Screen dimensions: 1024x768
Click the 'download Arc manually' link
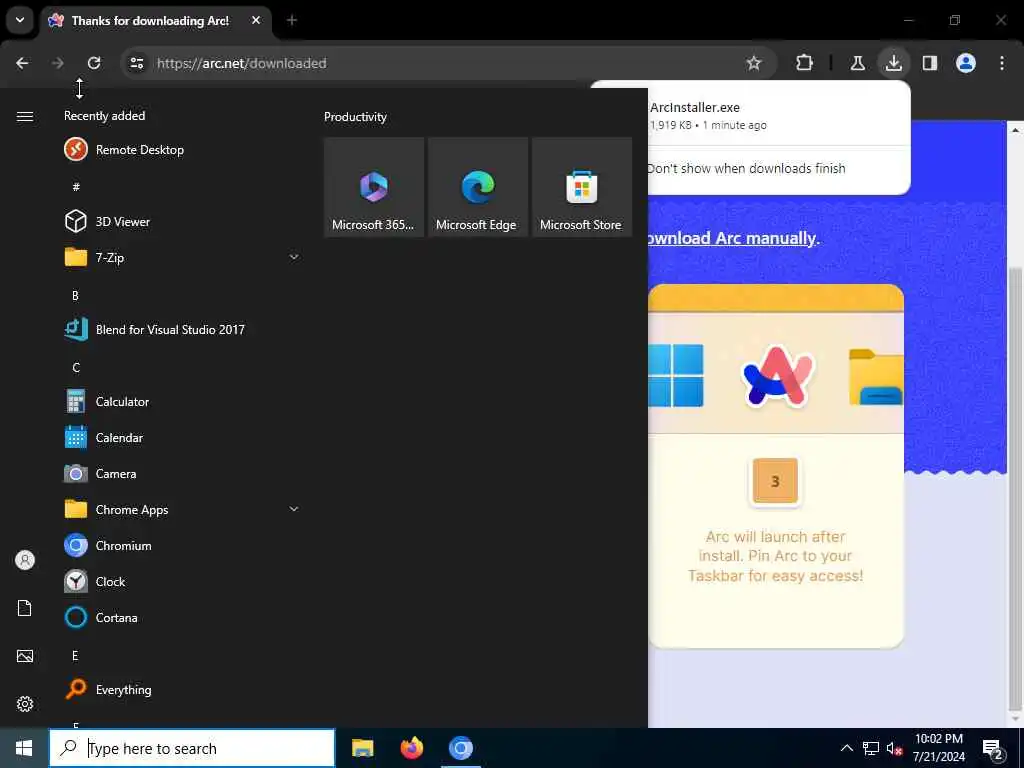click(732, 238)
